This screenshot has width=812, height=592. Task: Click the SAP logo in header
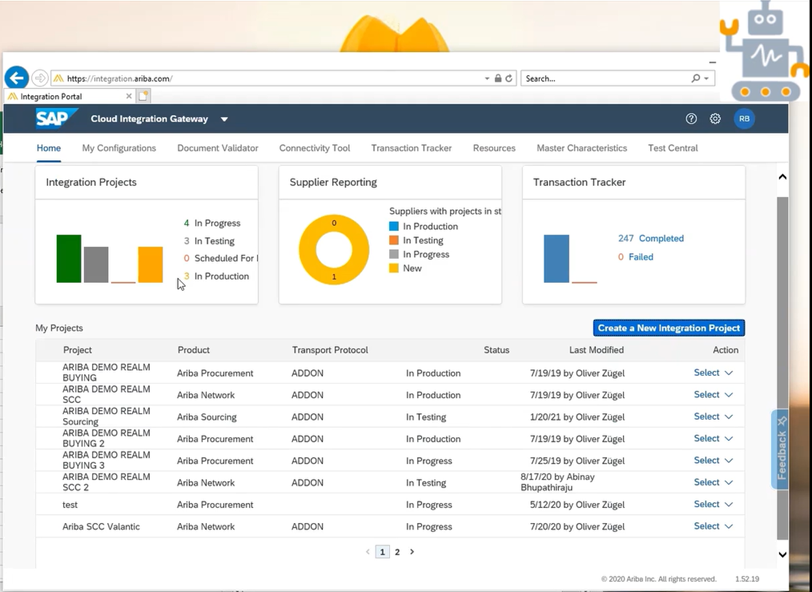point(56,119)
